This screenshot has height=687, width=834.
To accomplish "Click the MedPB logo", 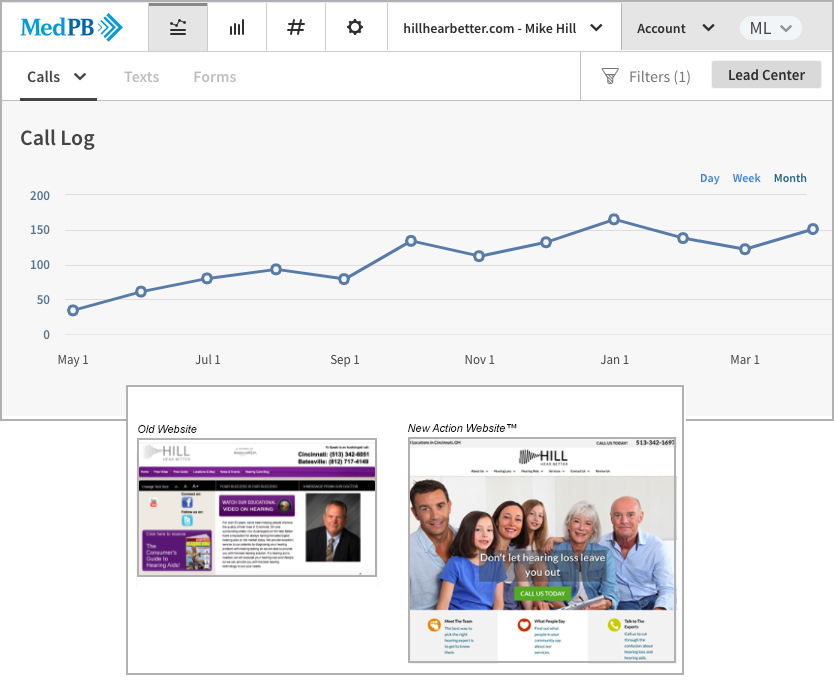I will coord(71,27).
